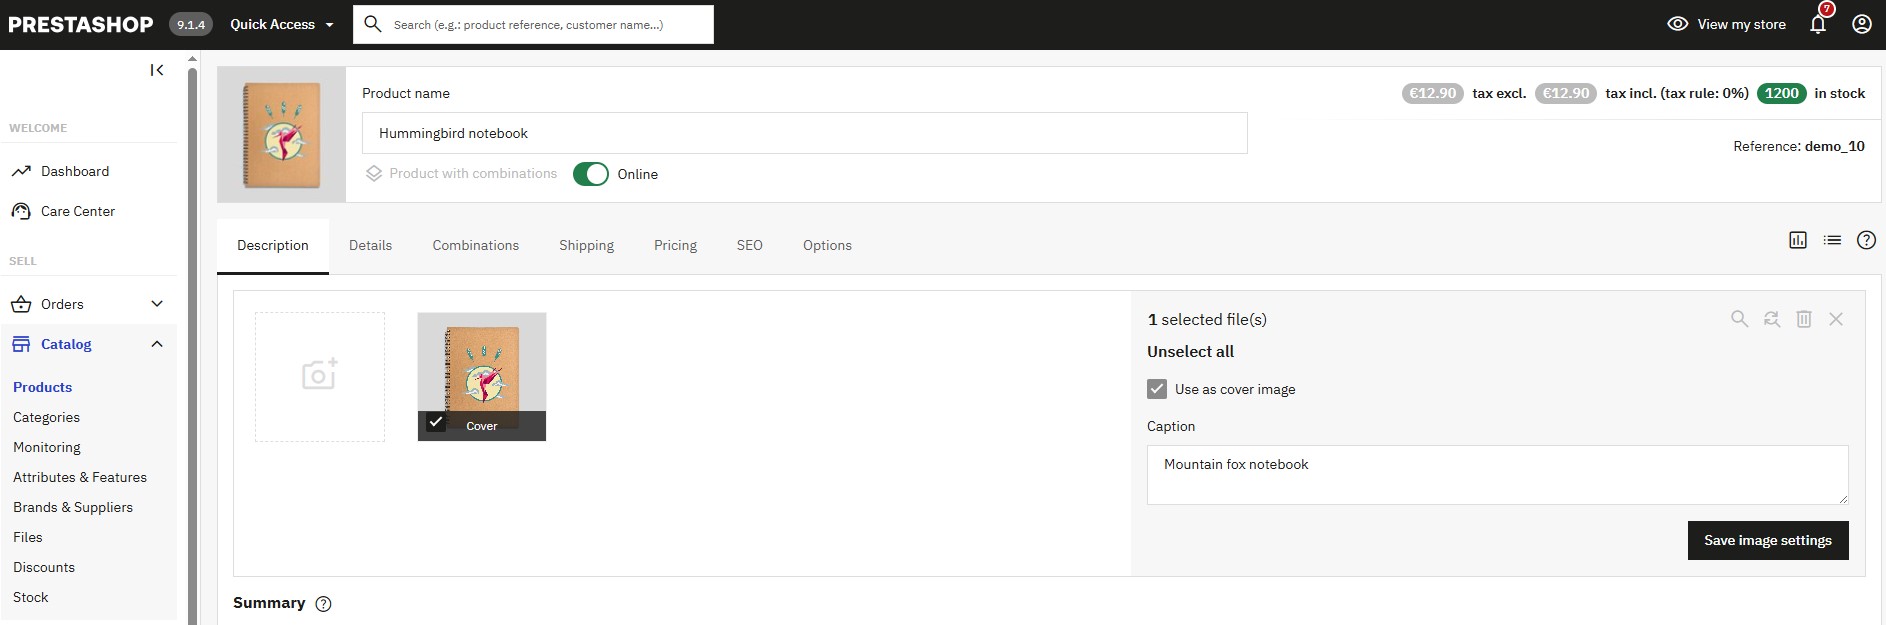The height and width of the screenshot is (625, 1886).
Task: Open the notifications bell
Action: coord(1818,24)
